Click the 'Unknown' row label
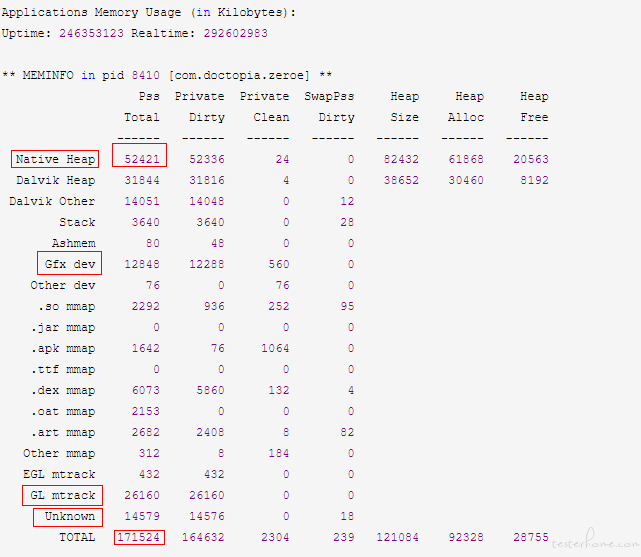Image resolution: width=641 pixels, height=557 pixels. 70,517
